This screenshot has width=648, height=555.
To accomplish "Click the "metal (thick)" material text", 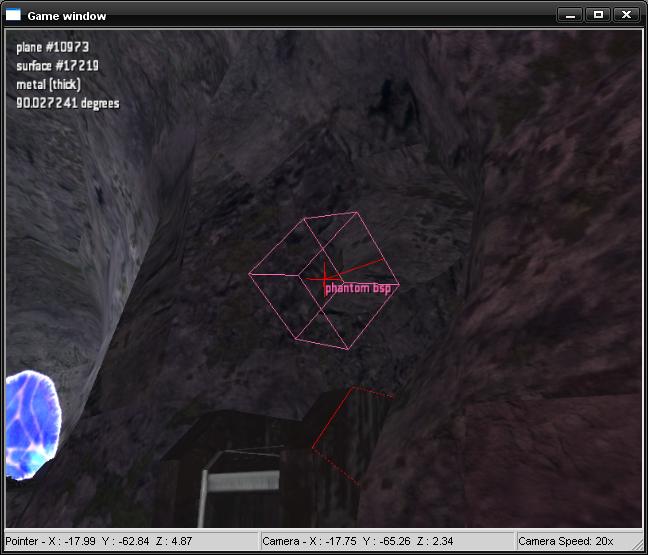I will tap(48, 84).
